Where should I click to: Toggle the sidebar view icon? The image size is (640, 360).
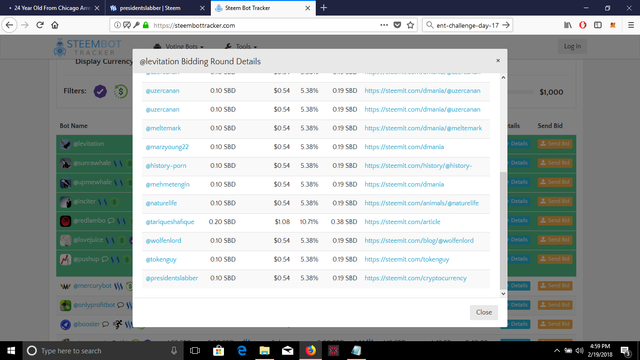tap(598, 25)
